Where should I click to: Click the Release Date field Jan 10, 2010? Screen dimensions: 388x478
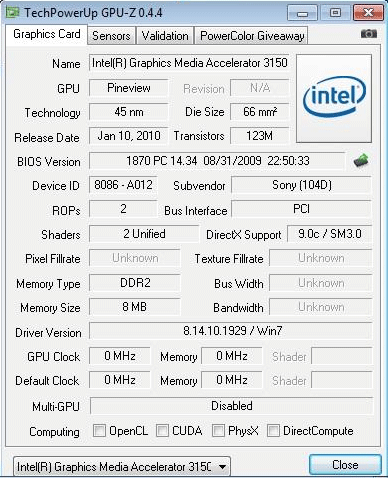click(x=129, y=136)
